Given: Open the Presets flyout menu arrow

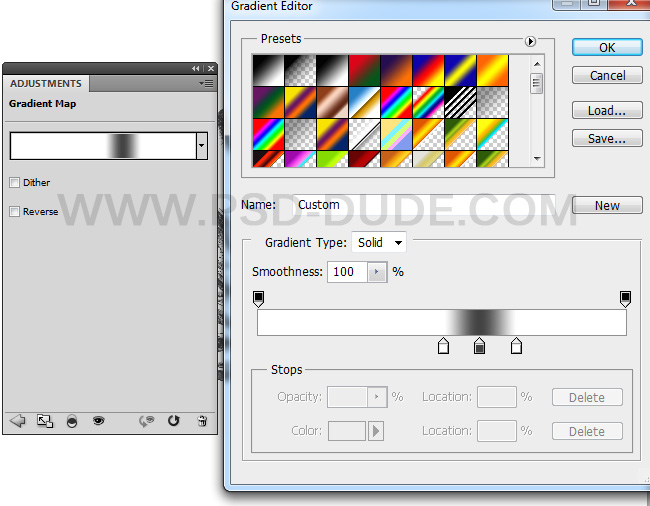Looking at the screenshot, I should pos(530,41).
